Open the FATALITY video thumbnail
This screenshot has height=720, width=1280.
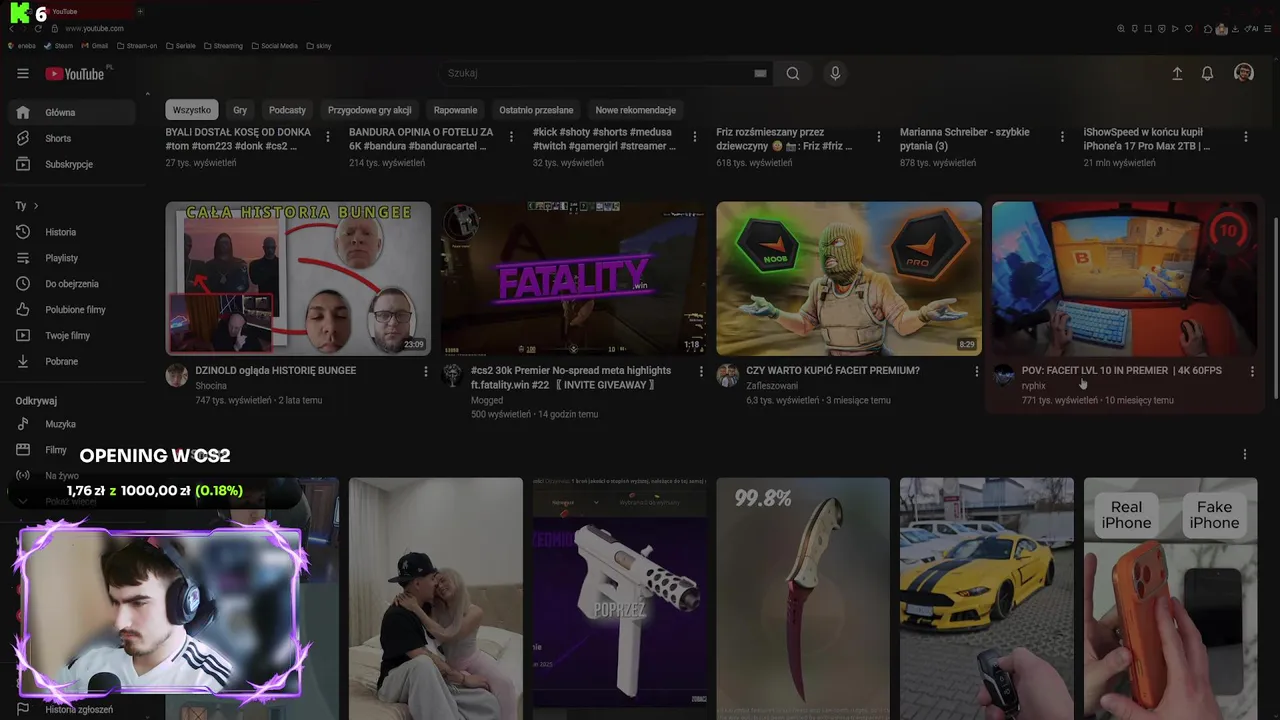click(573, 279)
